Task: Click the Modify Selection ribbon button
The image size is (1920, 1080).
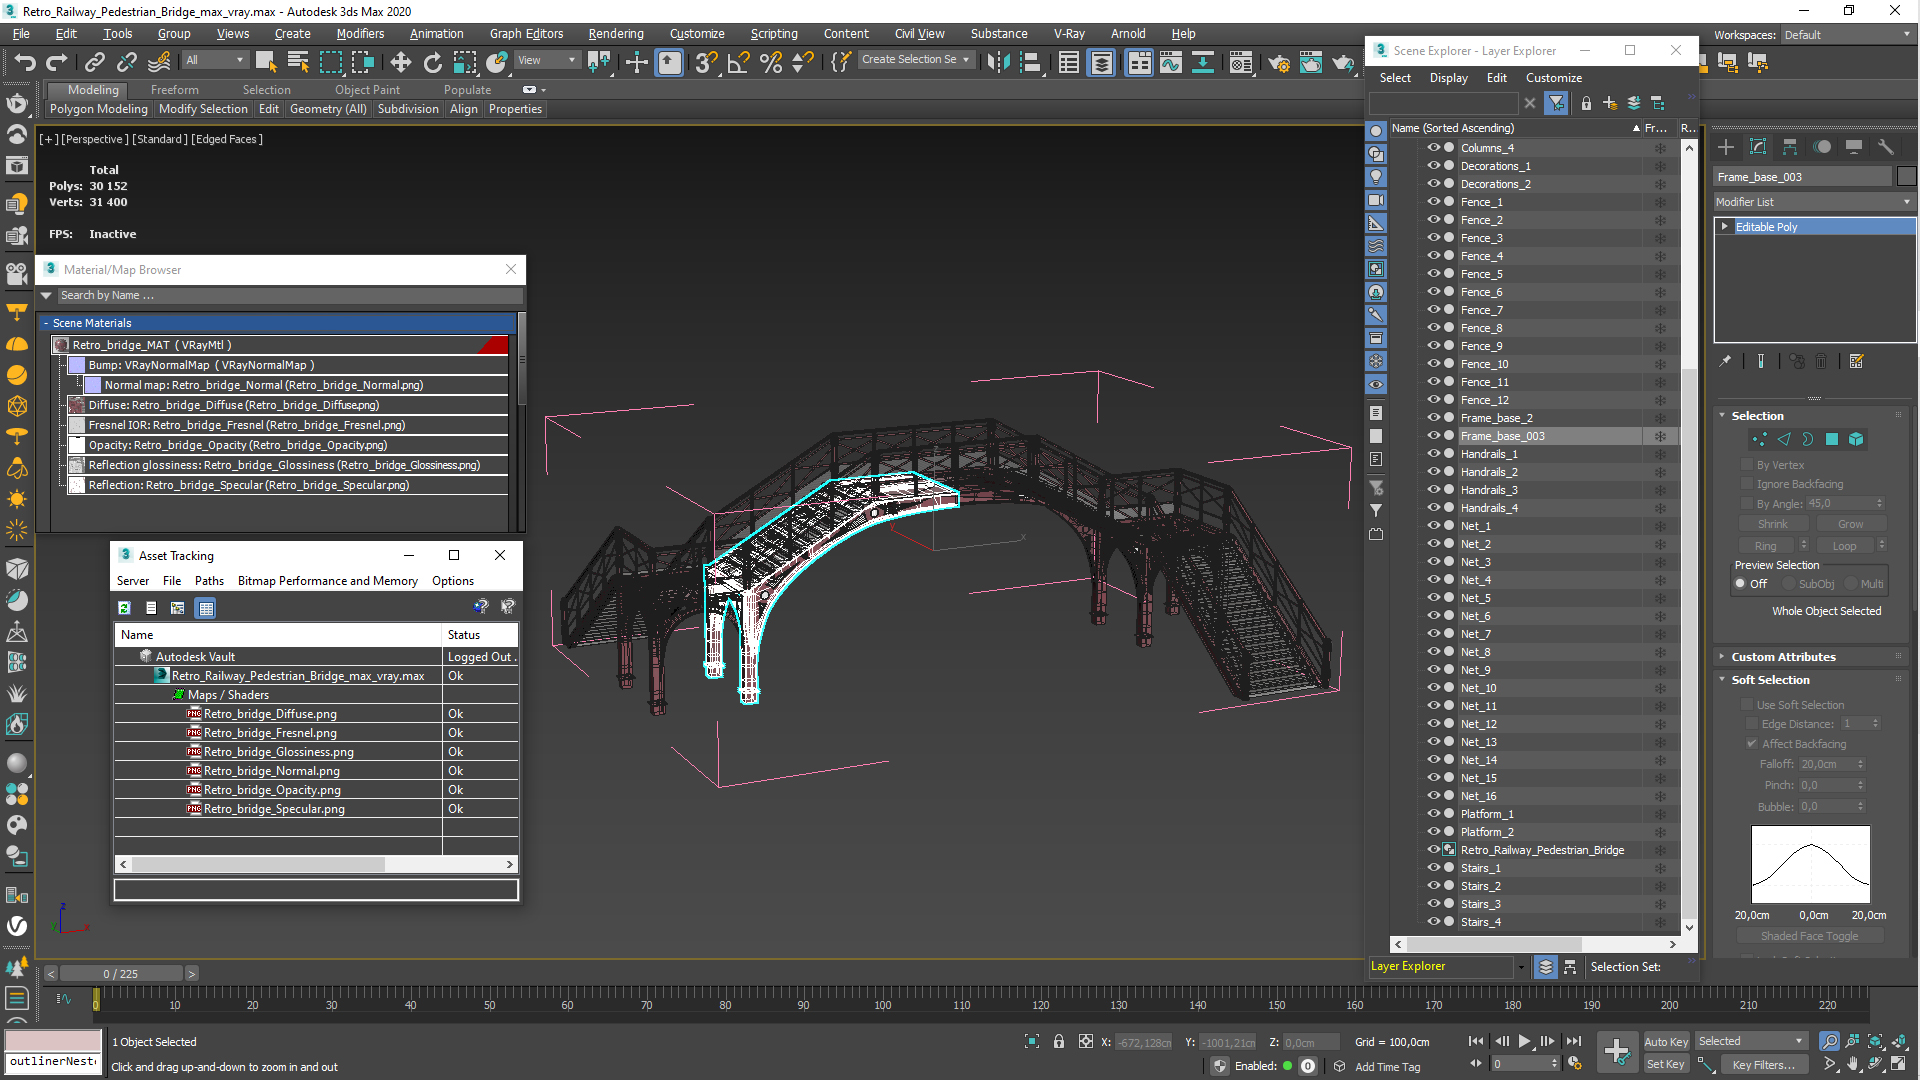Action: [202, 109]
